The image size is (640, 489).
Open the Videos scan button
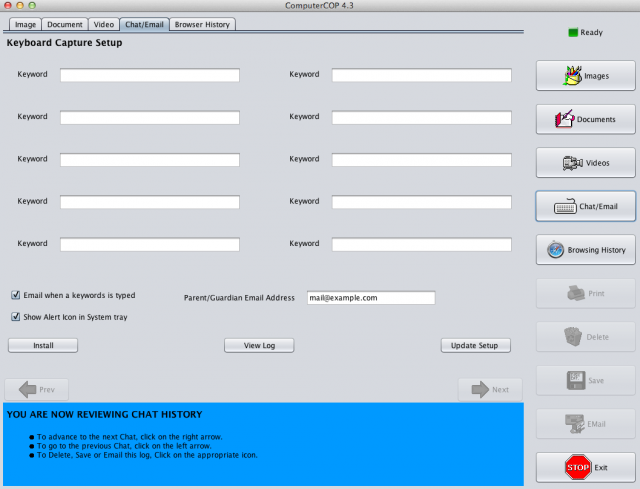(585, 163)
